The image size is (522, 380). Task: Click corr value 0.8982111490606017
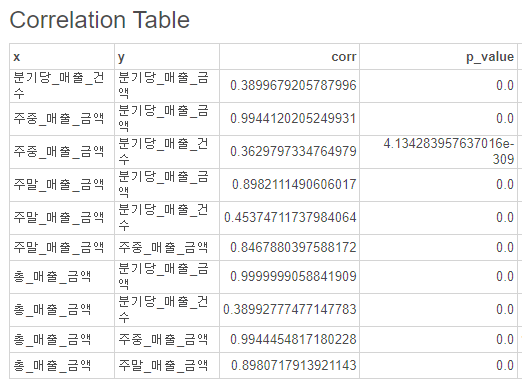294,184
